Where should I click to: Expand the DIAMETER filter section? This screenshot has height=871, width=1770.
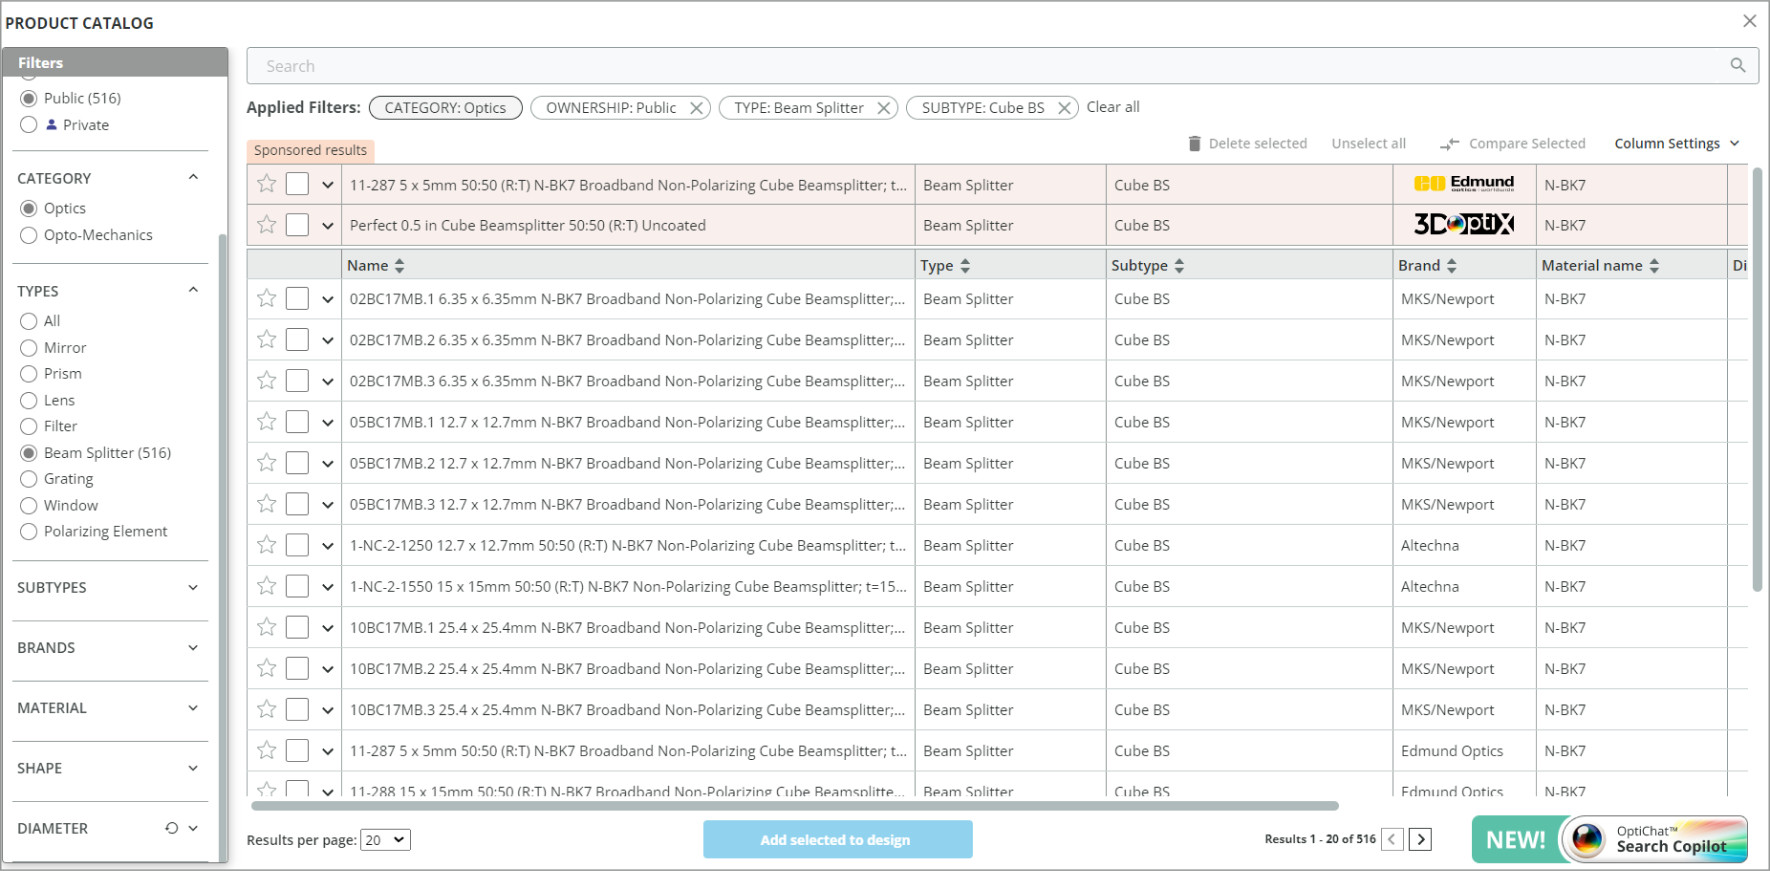[x=193, y=828]
